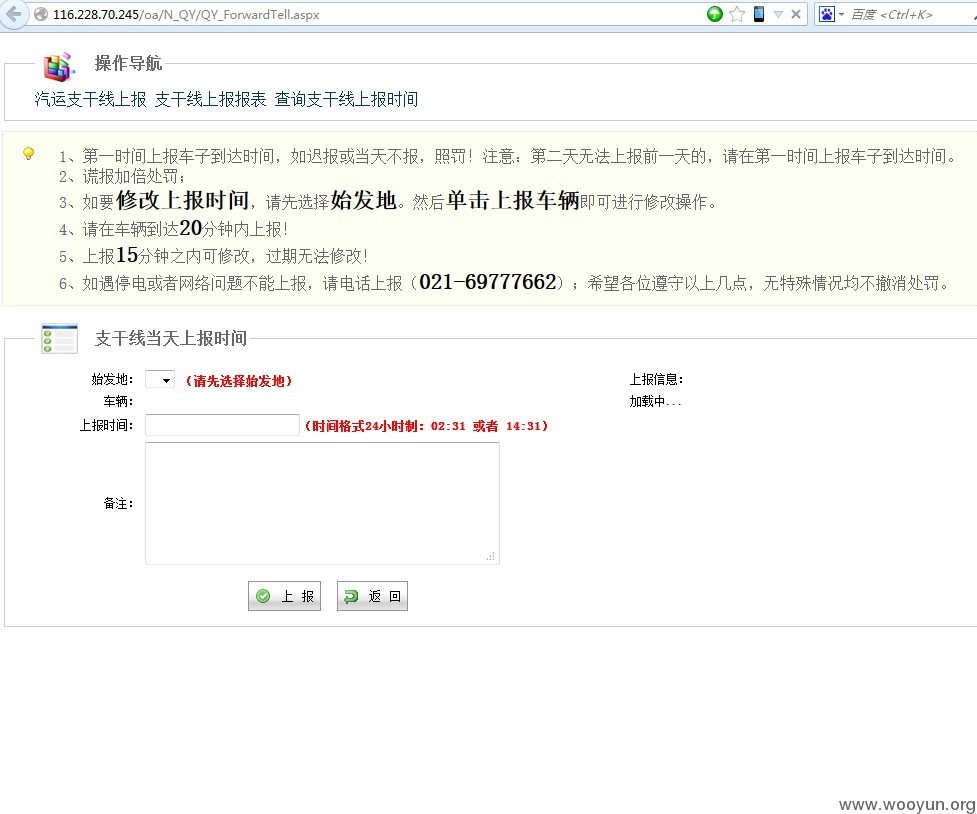Click the 上报时间: label

[106, 426]
